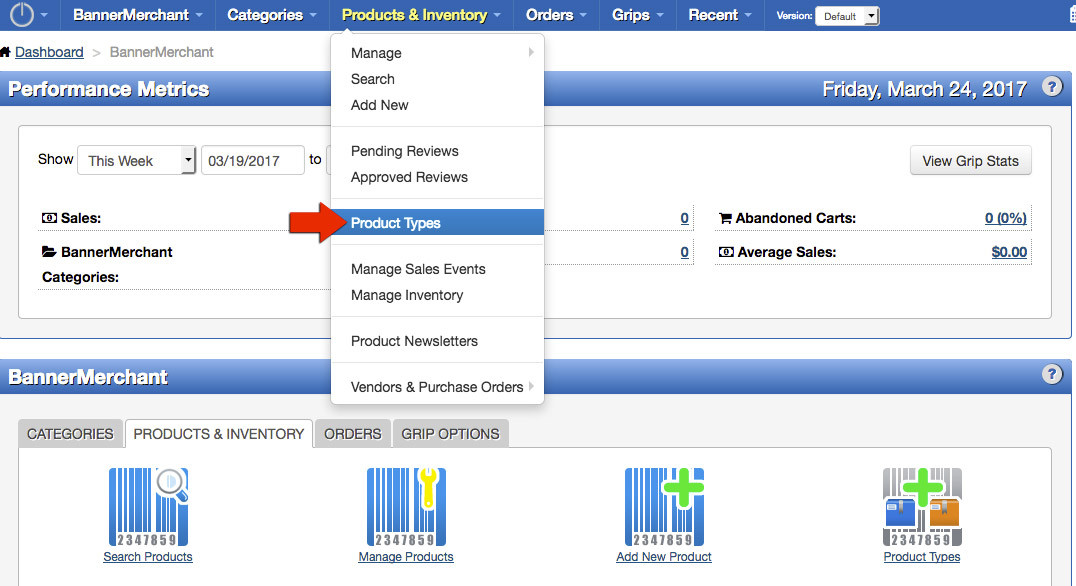Click Performance Metrics help question mark icon
Screen dimensions: 1076x586
coord(1051,87)
